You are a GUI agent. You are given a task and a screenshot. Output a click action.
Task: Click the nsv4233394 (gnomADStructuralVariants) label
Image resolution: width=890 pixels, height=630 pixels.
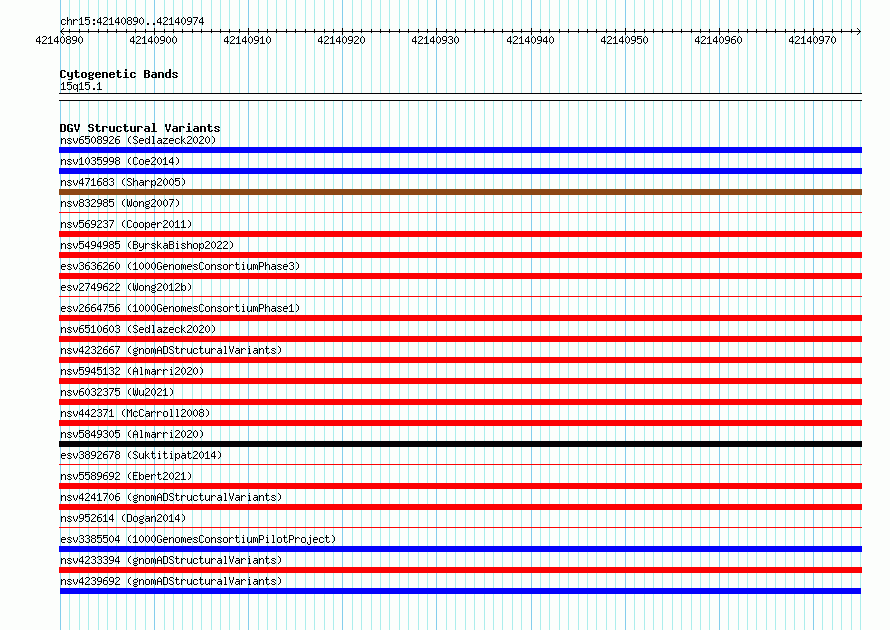coord(171,560)
